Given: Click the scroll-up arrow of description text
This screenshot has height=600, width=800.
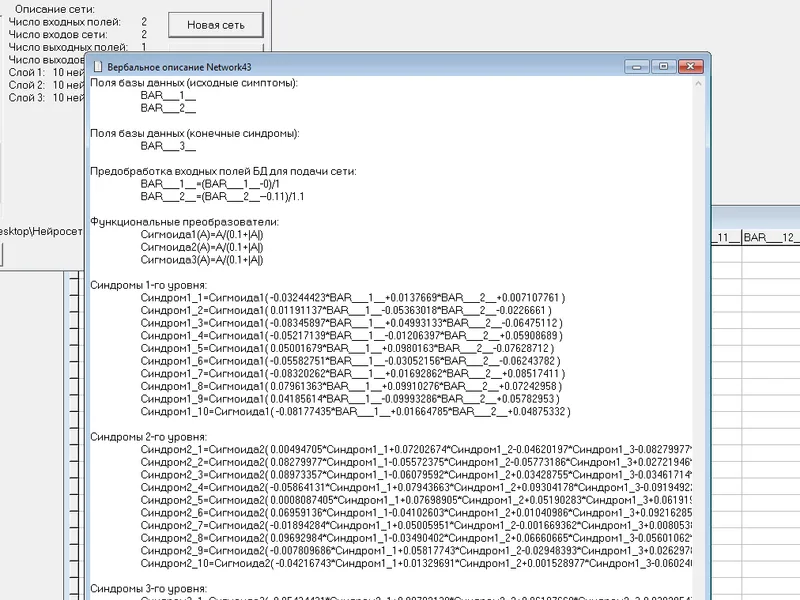Looking at the screenshot, I should tap(698, 84).
